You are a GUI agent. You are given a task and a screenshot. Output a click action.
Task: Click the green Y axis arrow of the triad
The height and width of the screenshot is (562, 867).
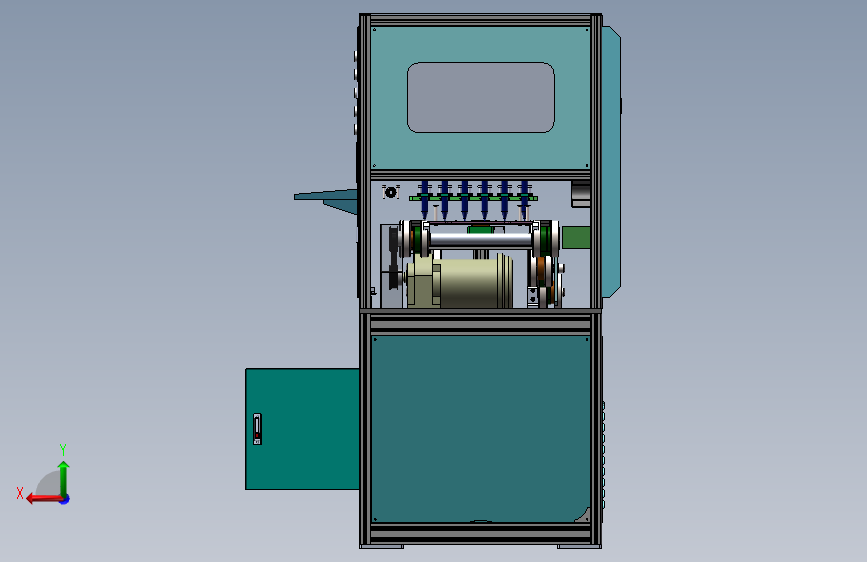pyautogui.click(x=64, y=478)
